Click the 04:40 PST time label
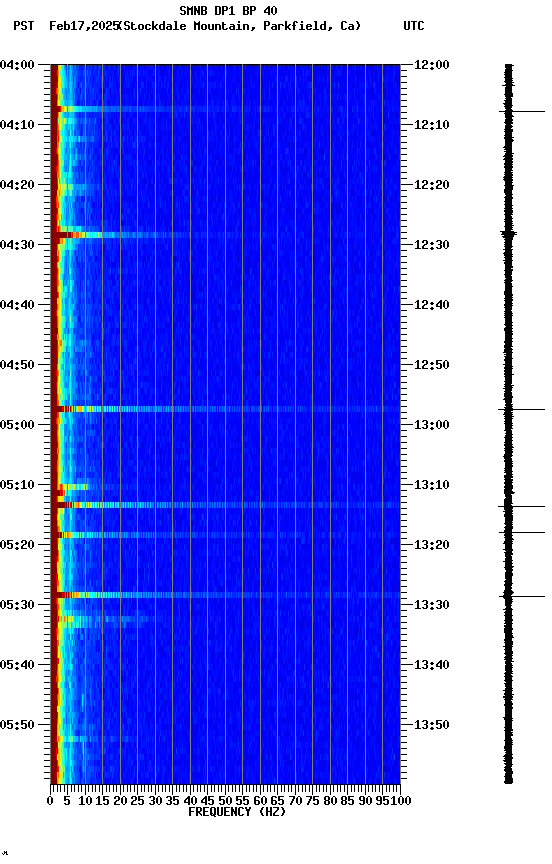The width and height of the screenshot is (552, 864). click(17, 305)
